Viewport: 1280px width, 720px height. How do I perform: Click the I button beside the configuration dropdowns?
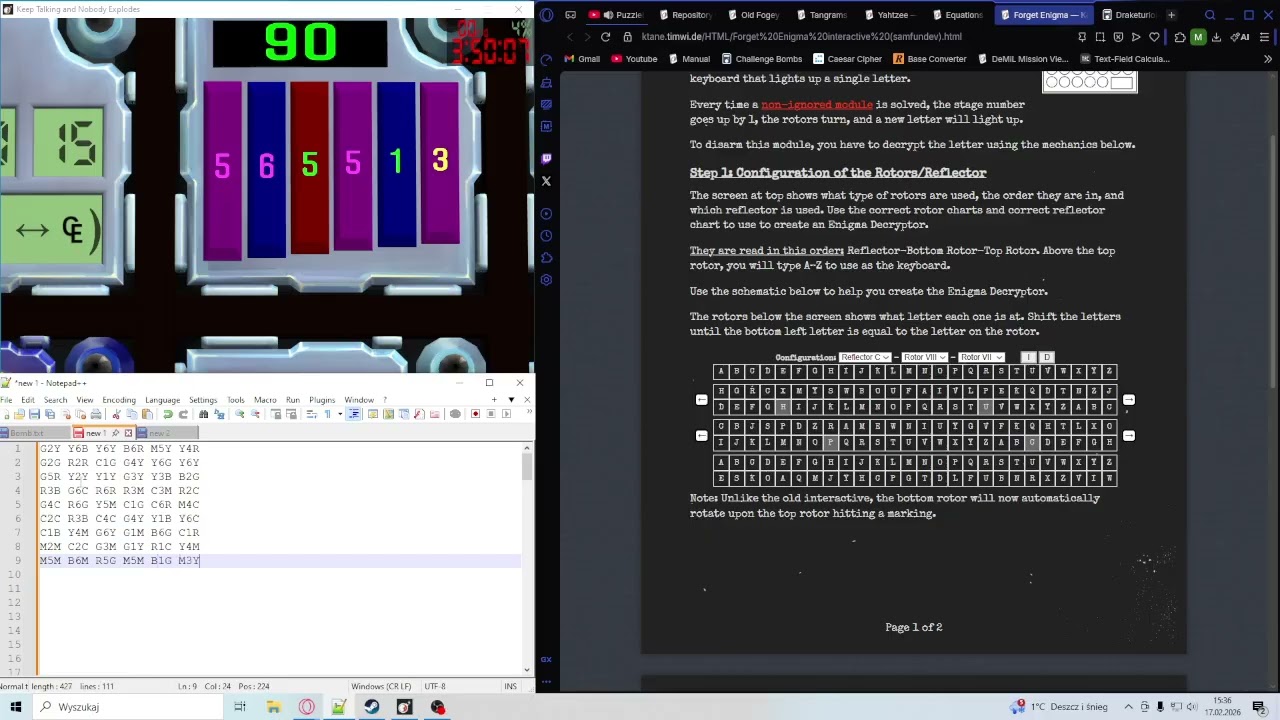click(x=1028, y=357)
